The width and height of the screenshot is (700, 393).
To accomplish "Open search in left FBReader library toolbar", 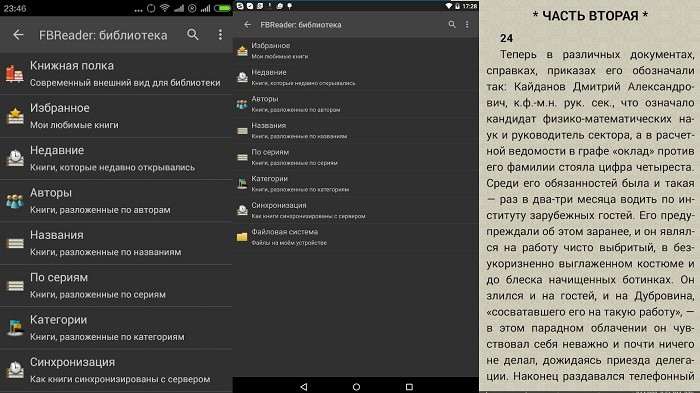I will pyautogui.click(x=193, y=34).
